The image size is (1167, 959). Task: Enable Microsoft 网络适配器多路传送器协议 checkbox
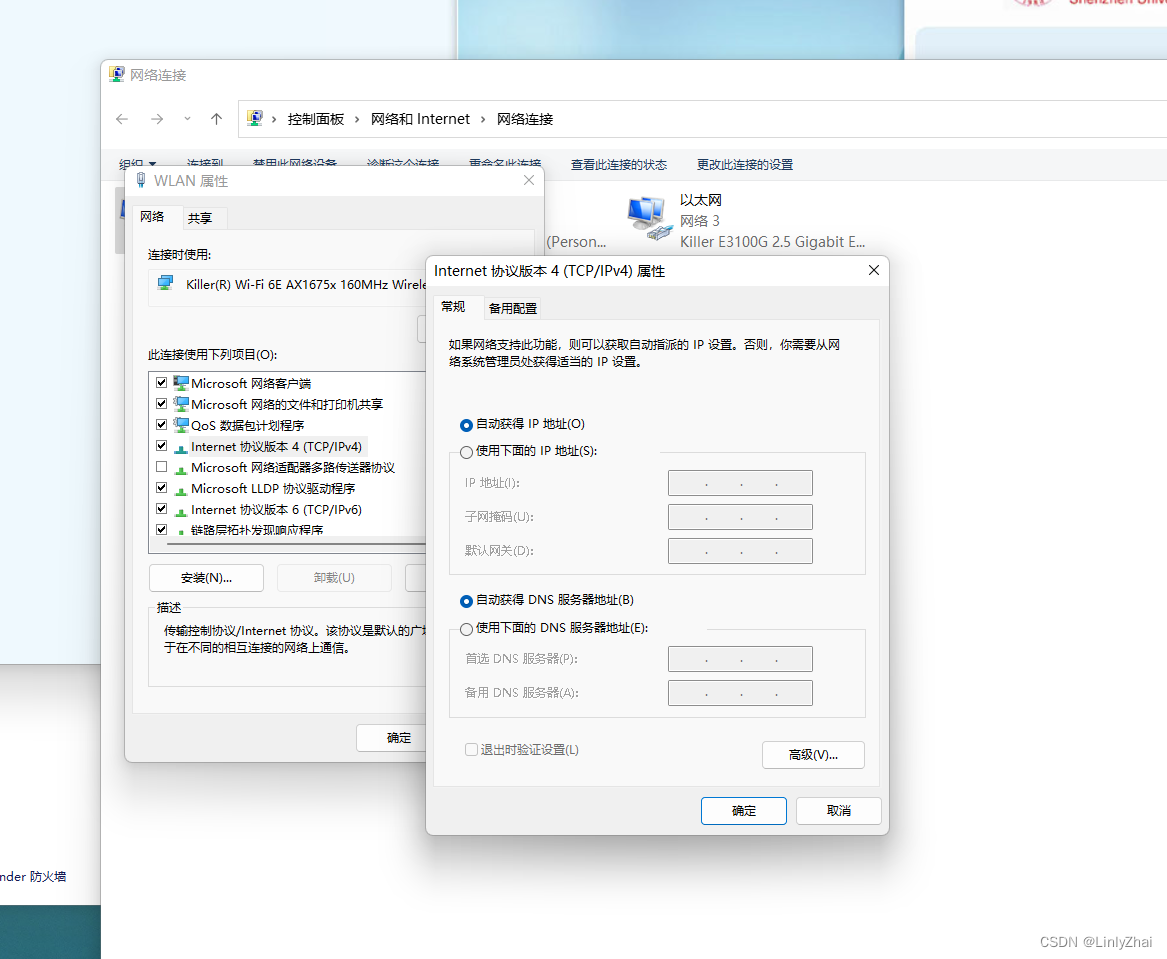[162, 466]
